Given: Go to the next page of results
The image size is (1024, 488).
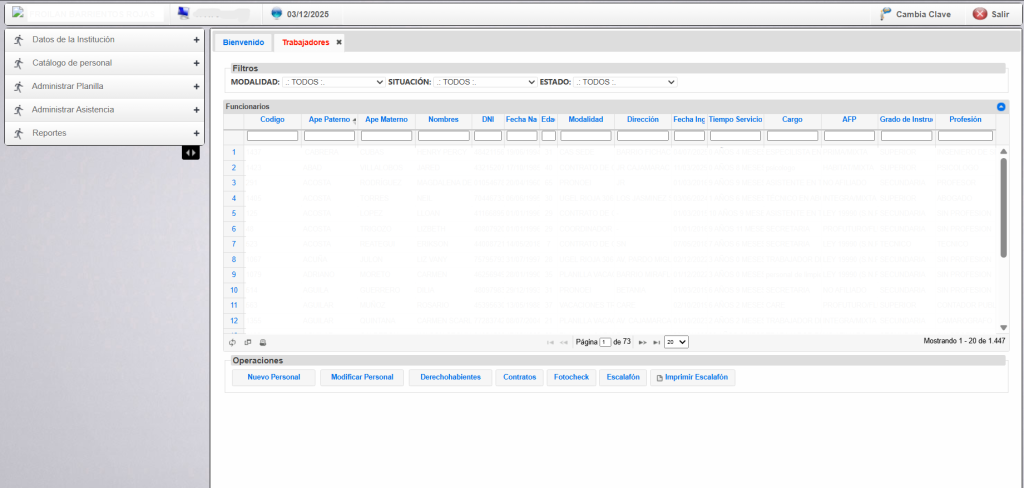Looking at the screenshot, I should coord(642,342).
